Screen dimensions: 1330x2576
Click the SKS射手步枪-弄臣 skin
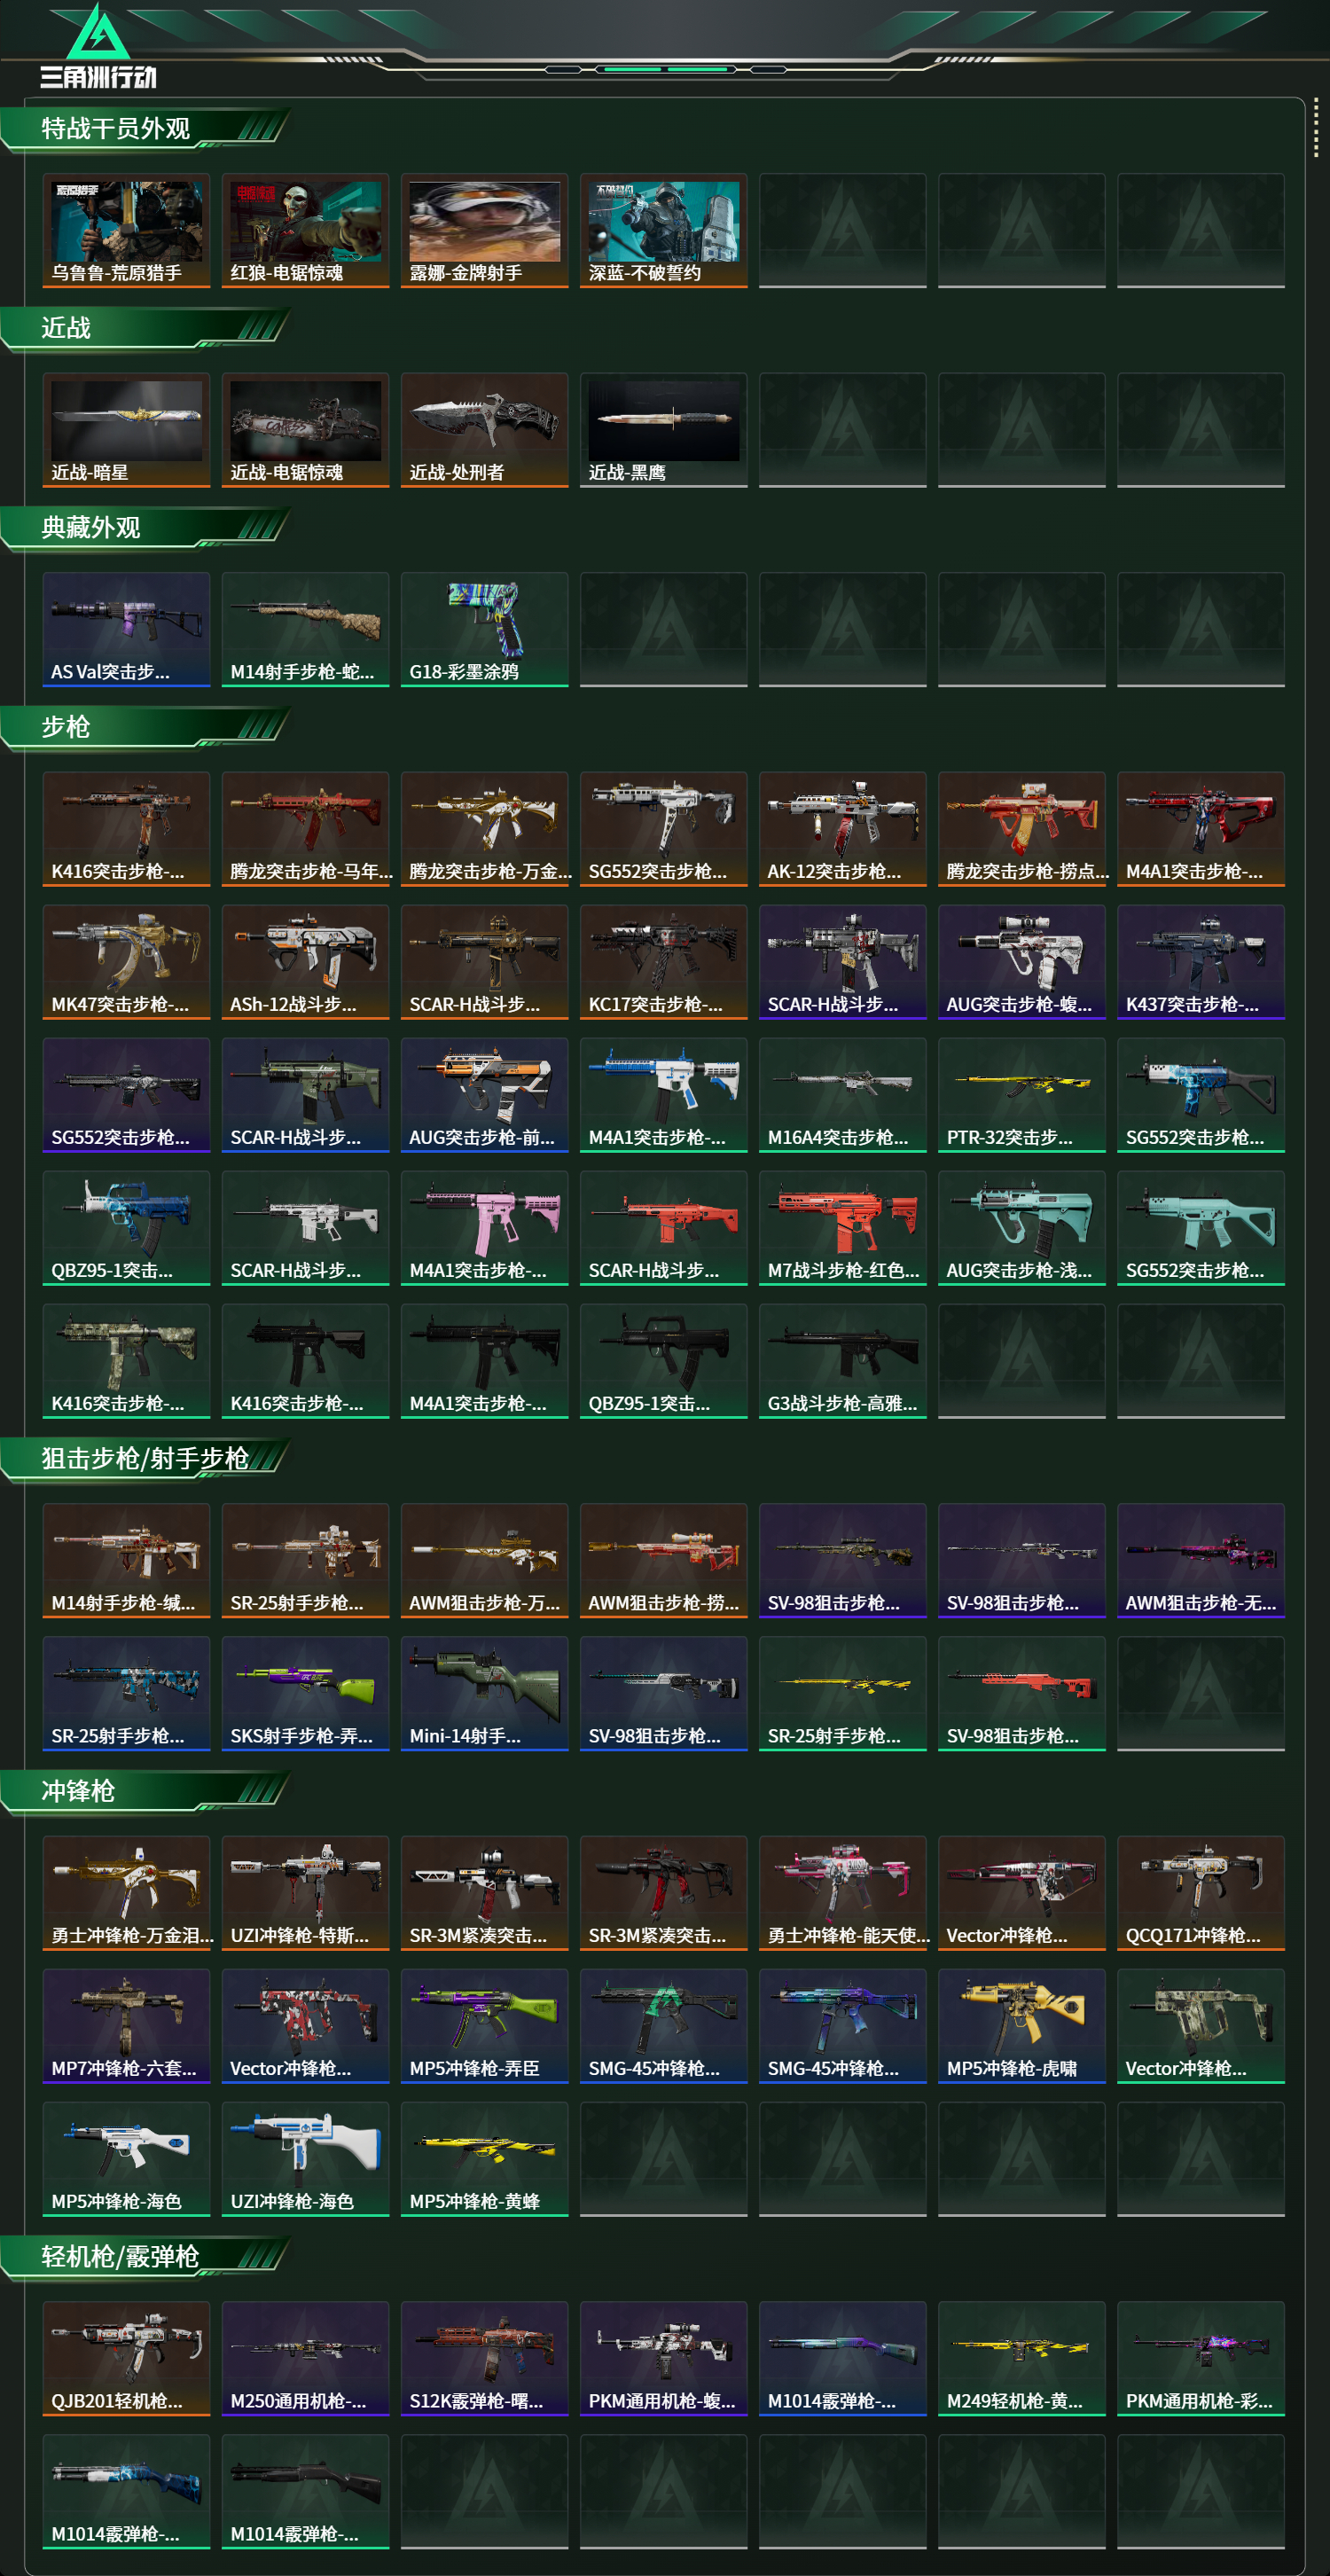(305, 1694)
